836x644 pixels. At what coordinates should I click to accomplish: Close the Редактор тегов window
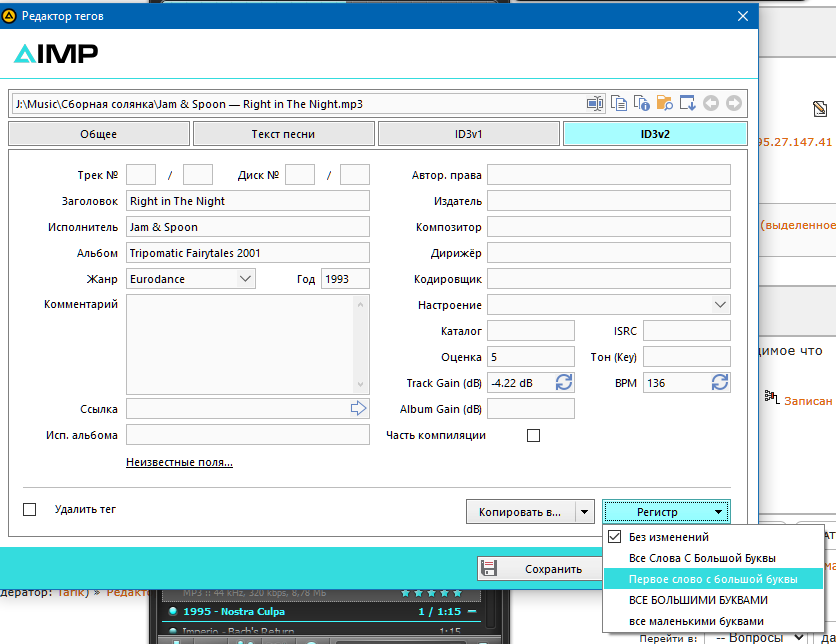(x=743, y=16)
